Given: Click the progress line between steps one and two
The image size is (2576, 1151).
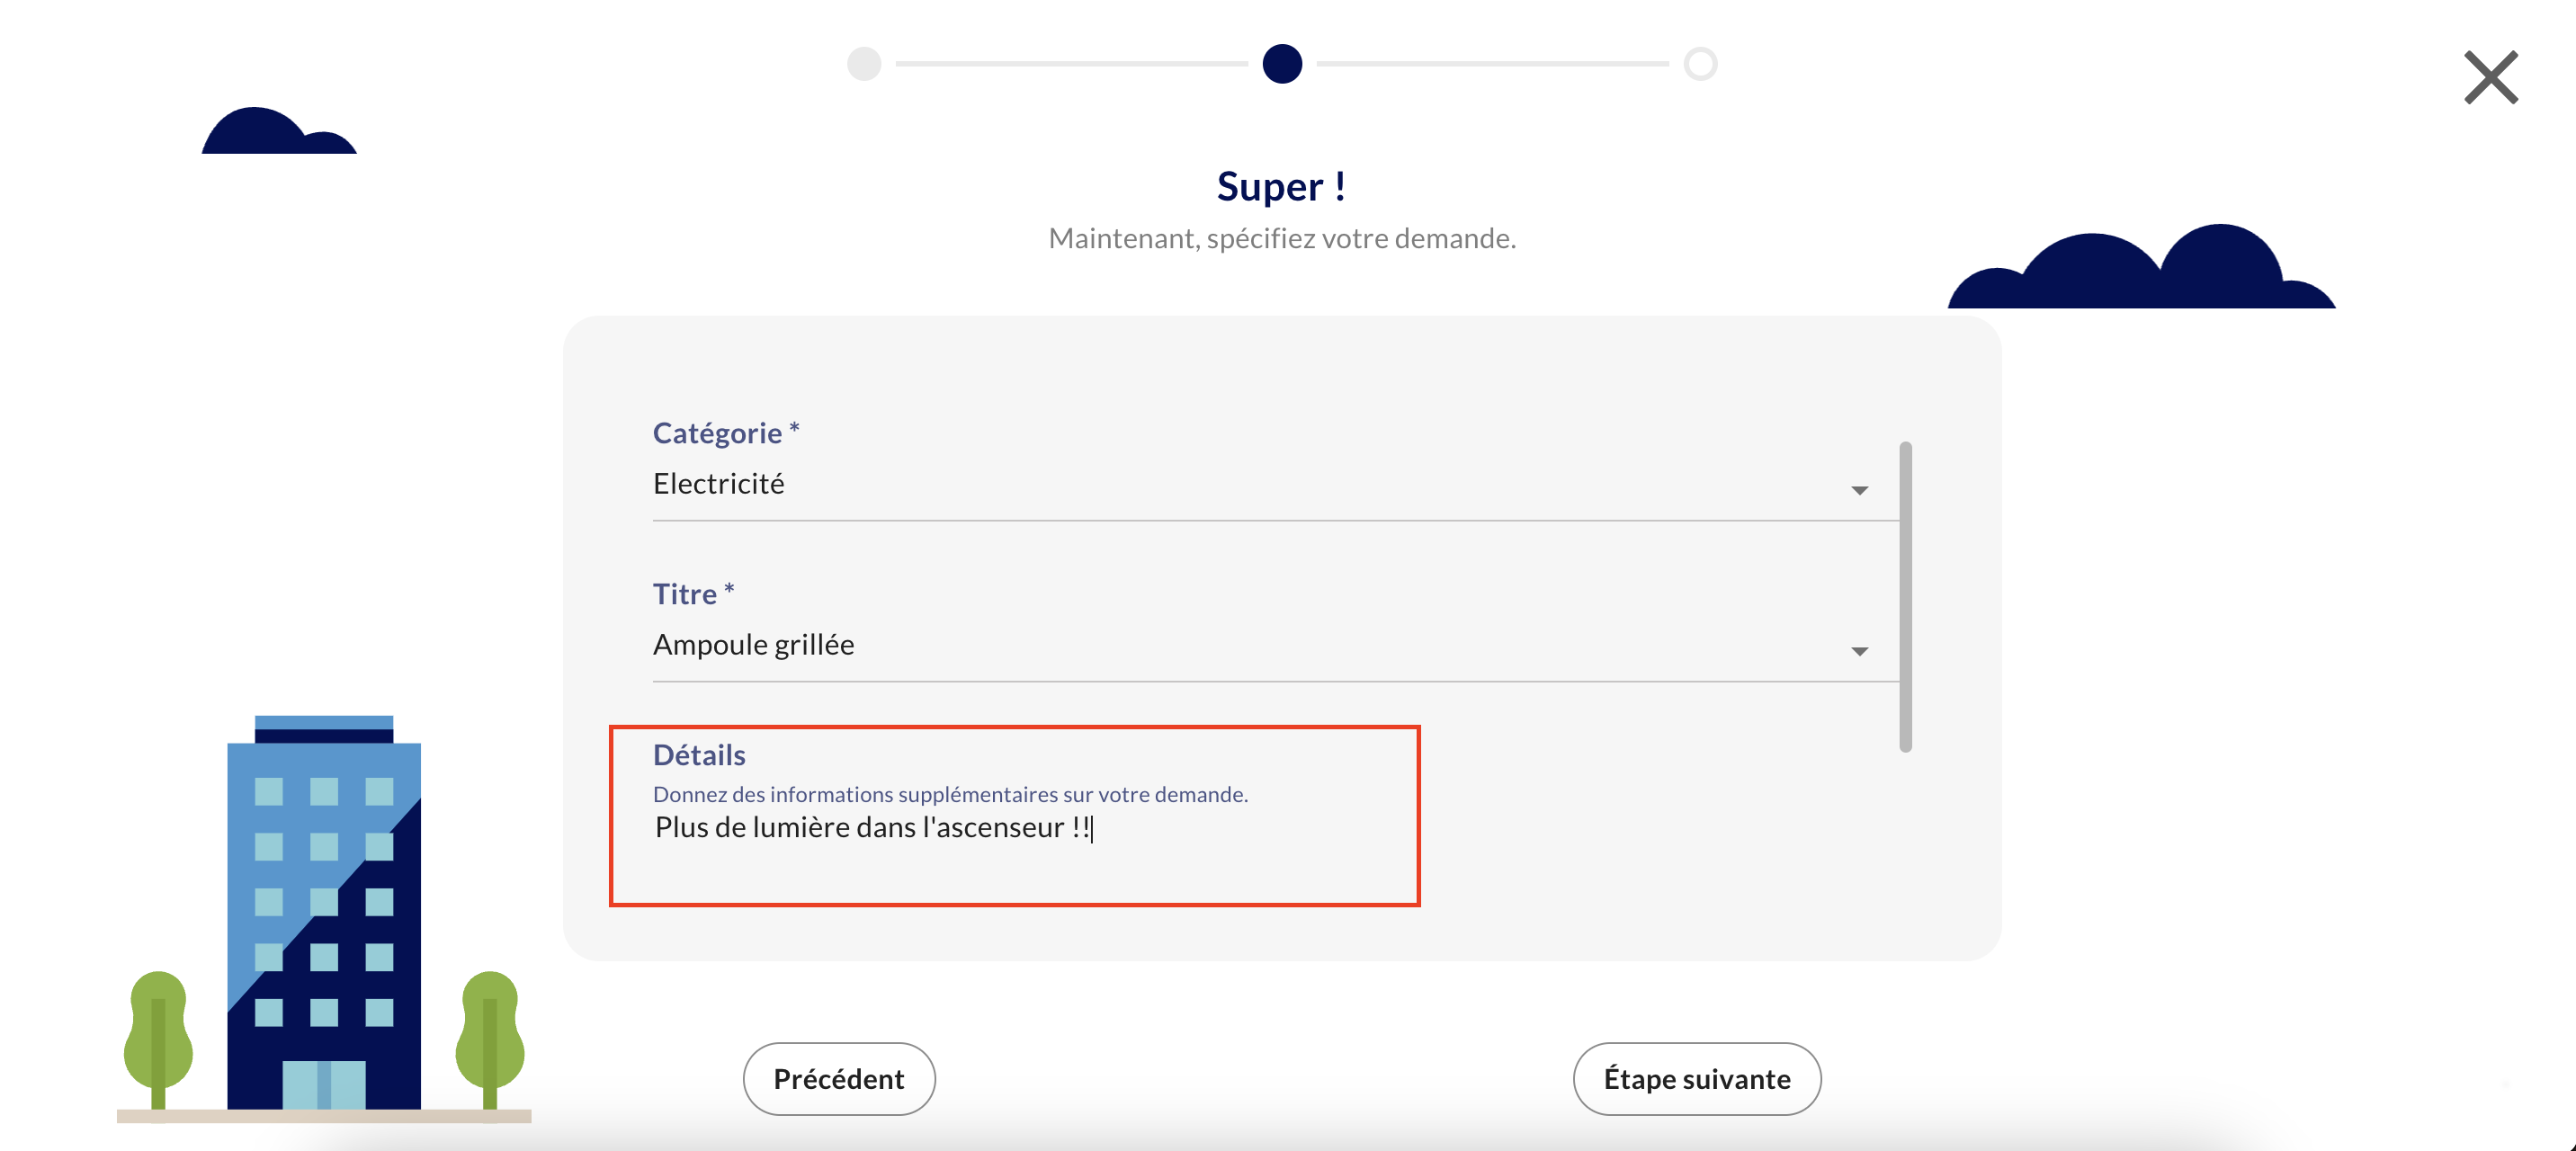Looking at the screenshot, I should [1072, 64].
